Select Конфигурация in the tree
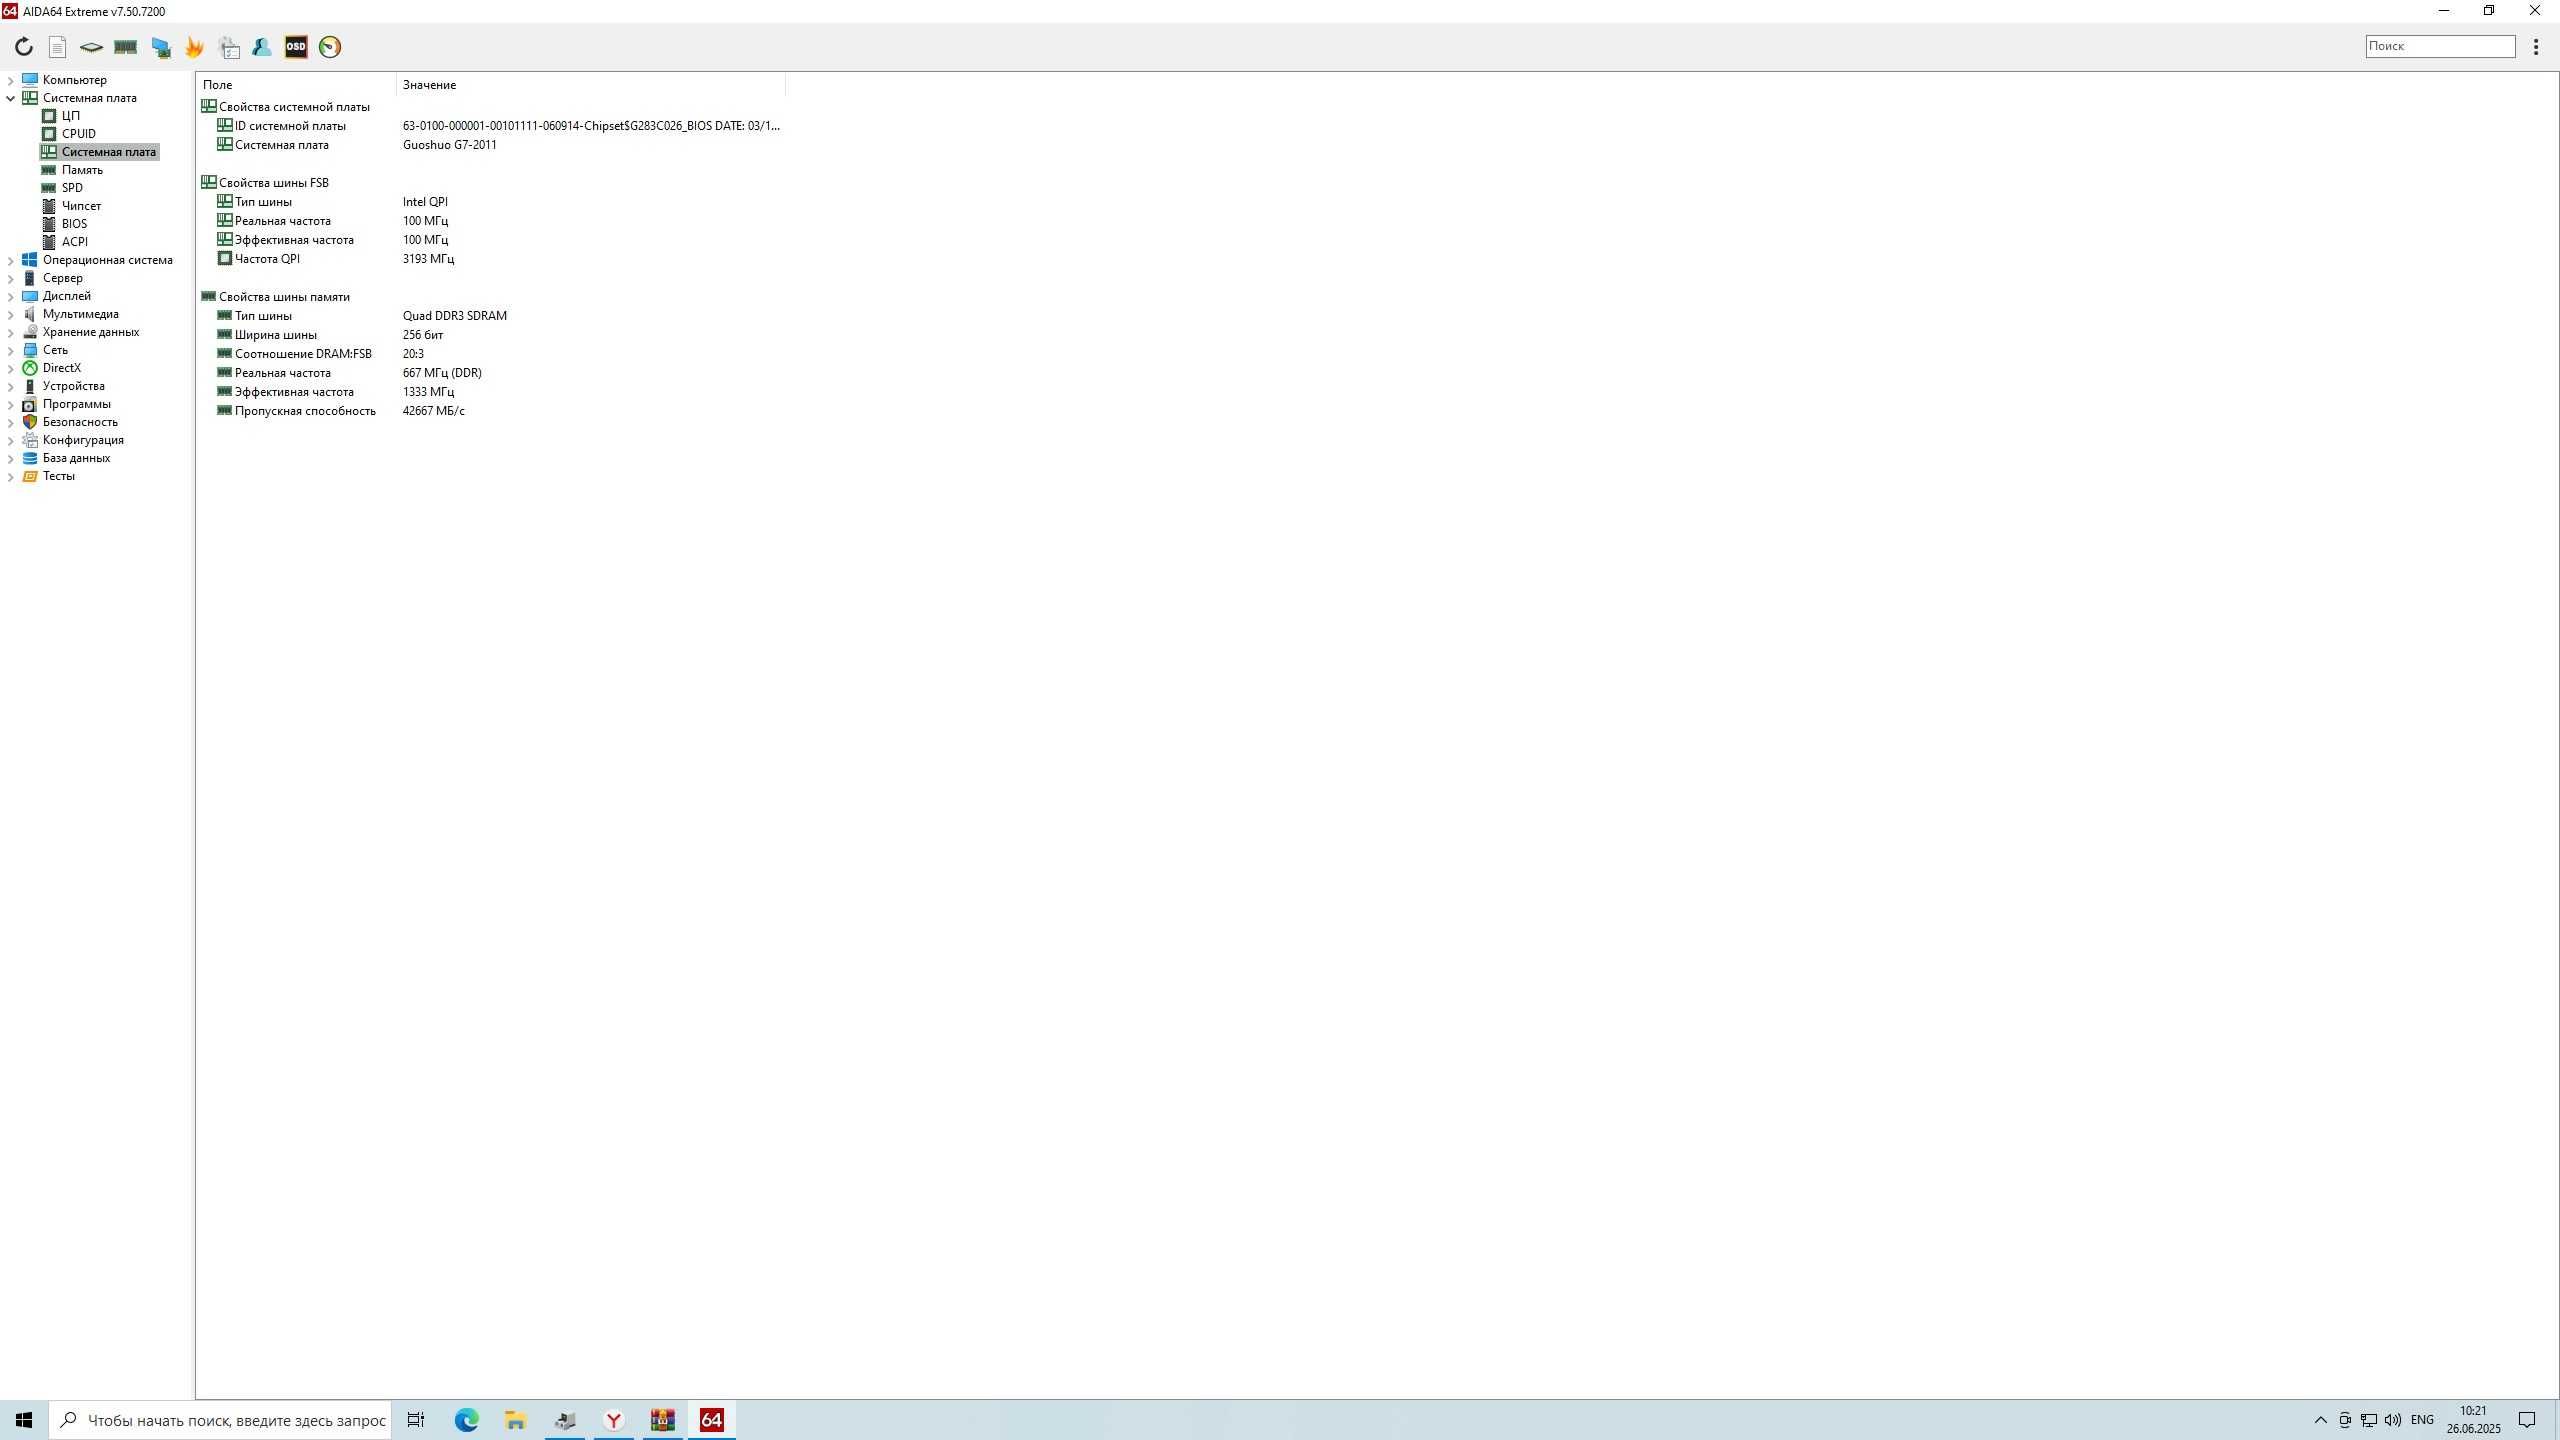The image size is (2560, 1440). coord(83,440)
